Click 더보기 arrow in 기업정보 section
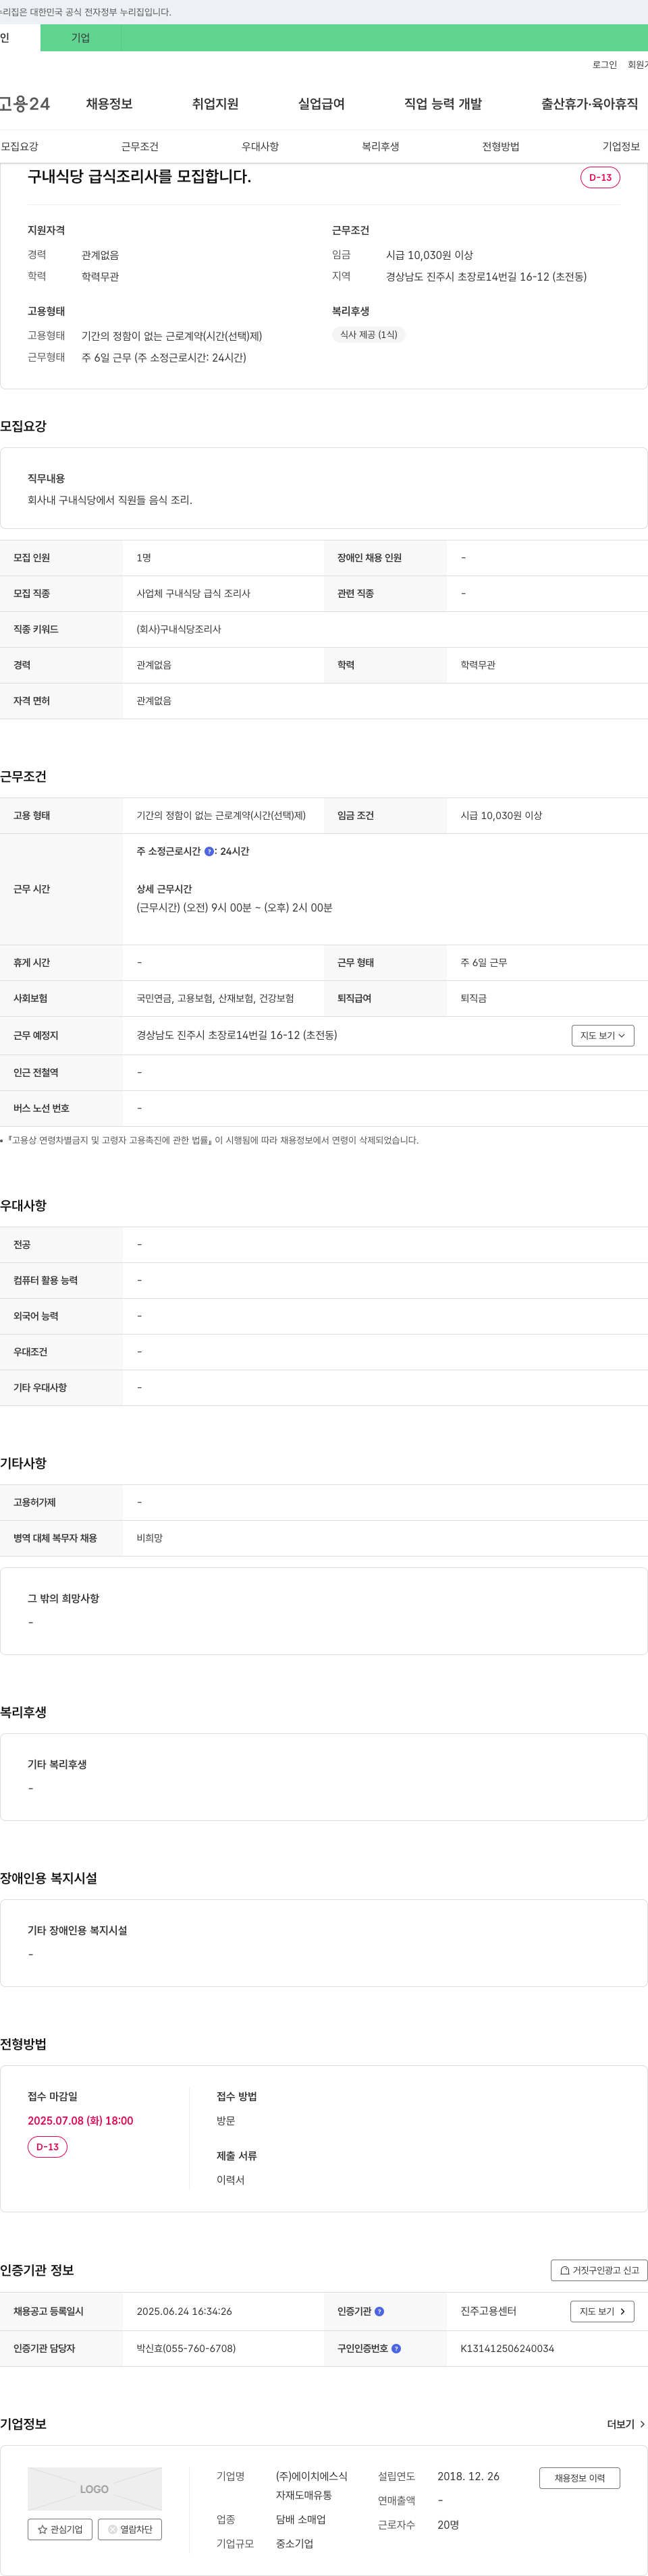Image resolution: width=648 pixels, height=2576 pixels. pyautogui.click(x=626, y=2424)
